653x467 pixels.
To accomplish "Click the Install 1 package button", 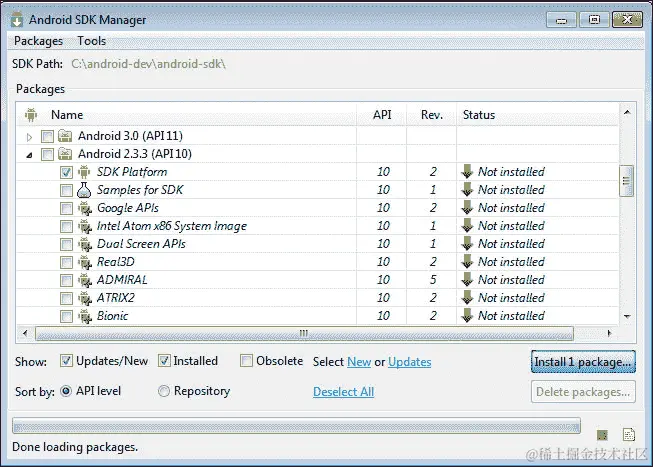I will click(583, 362).
